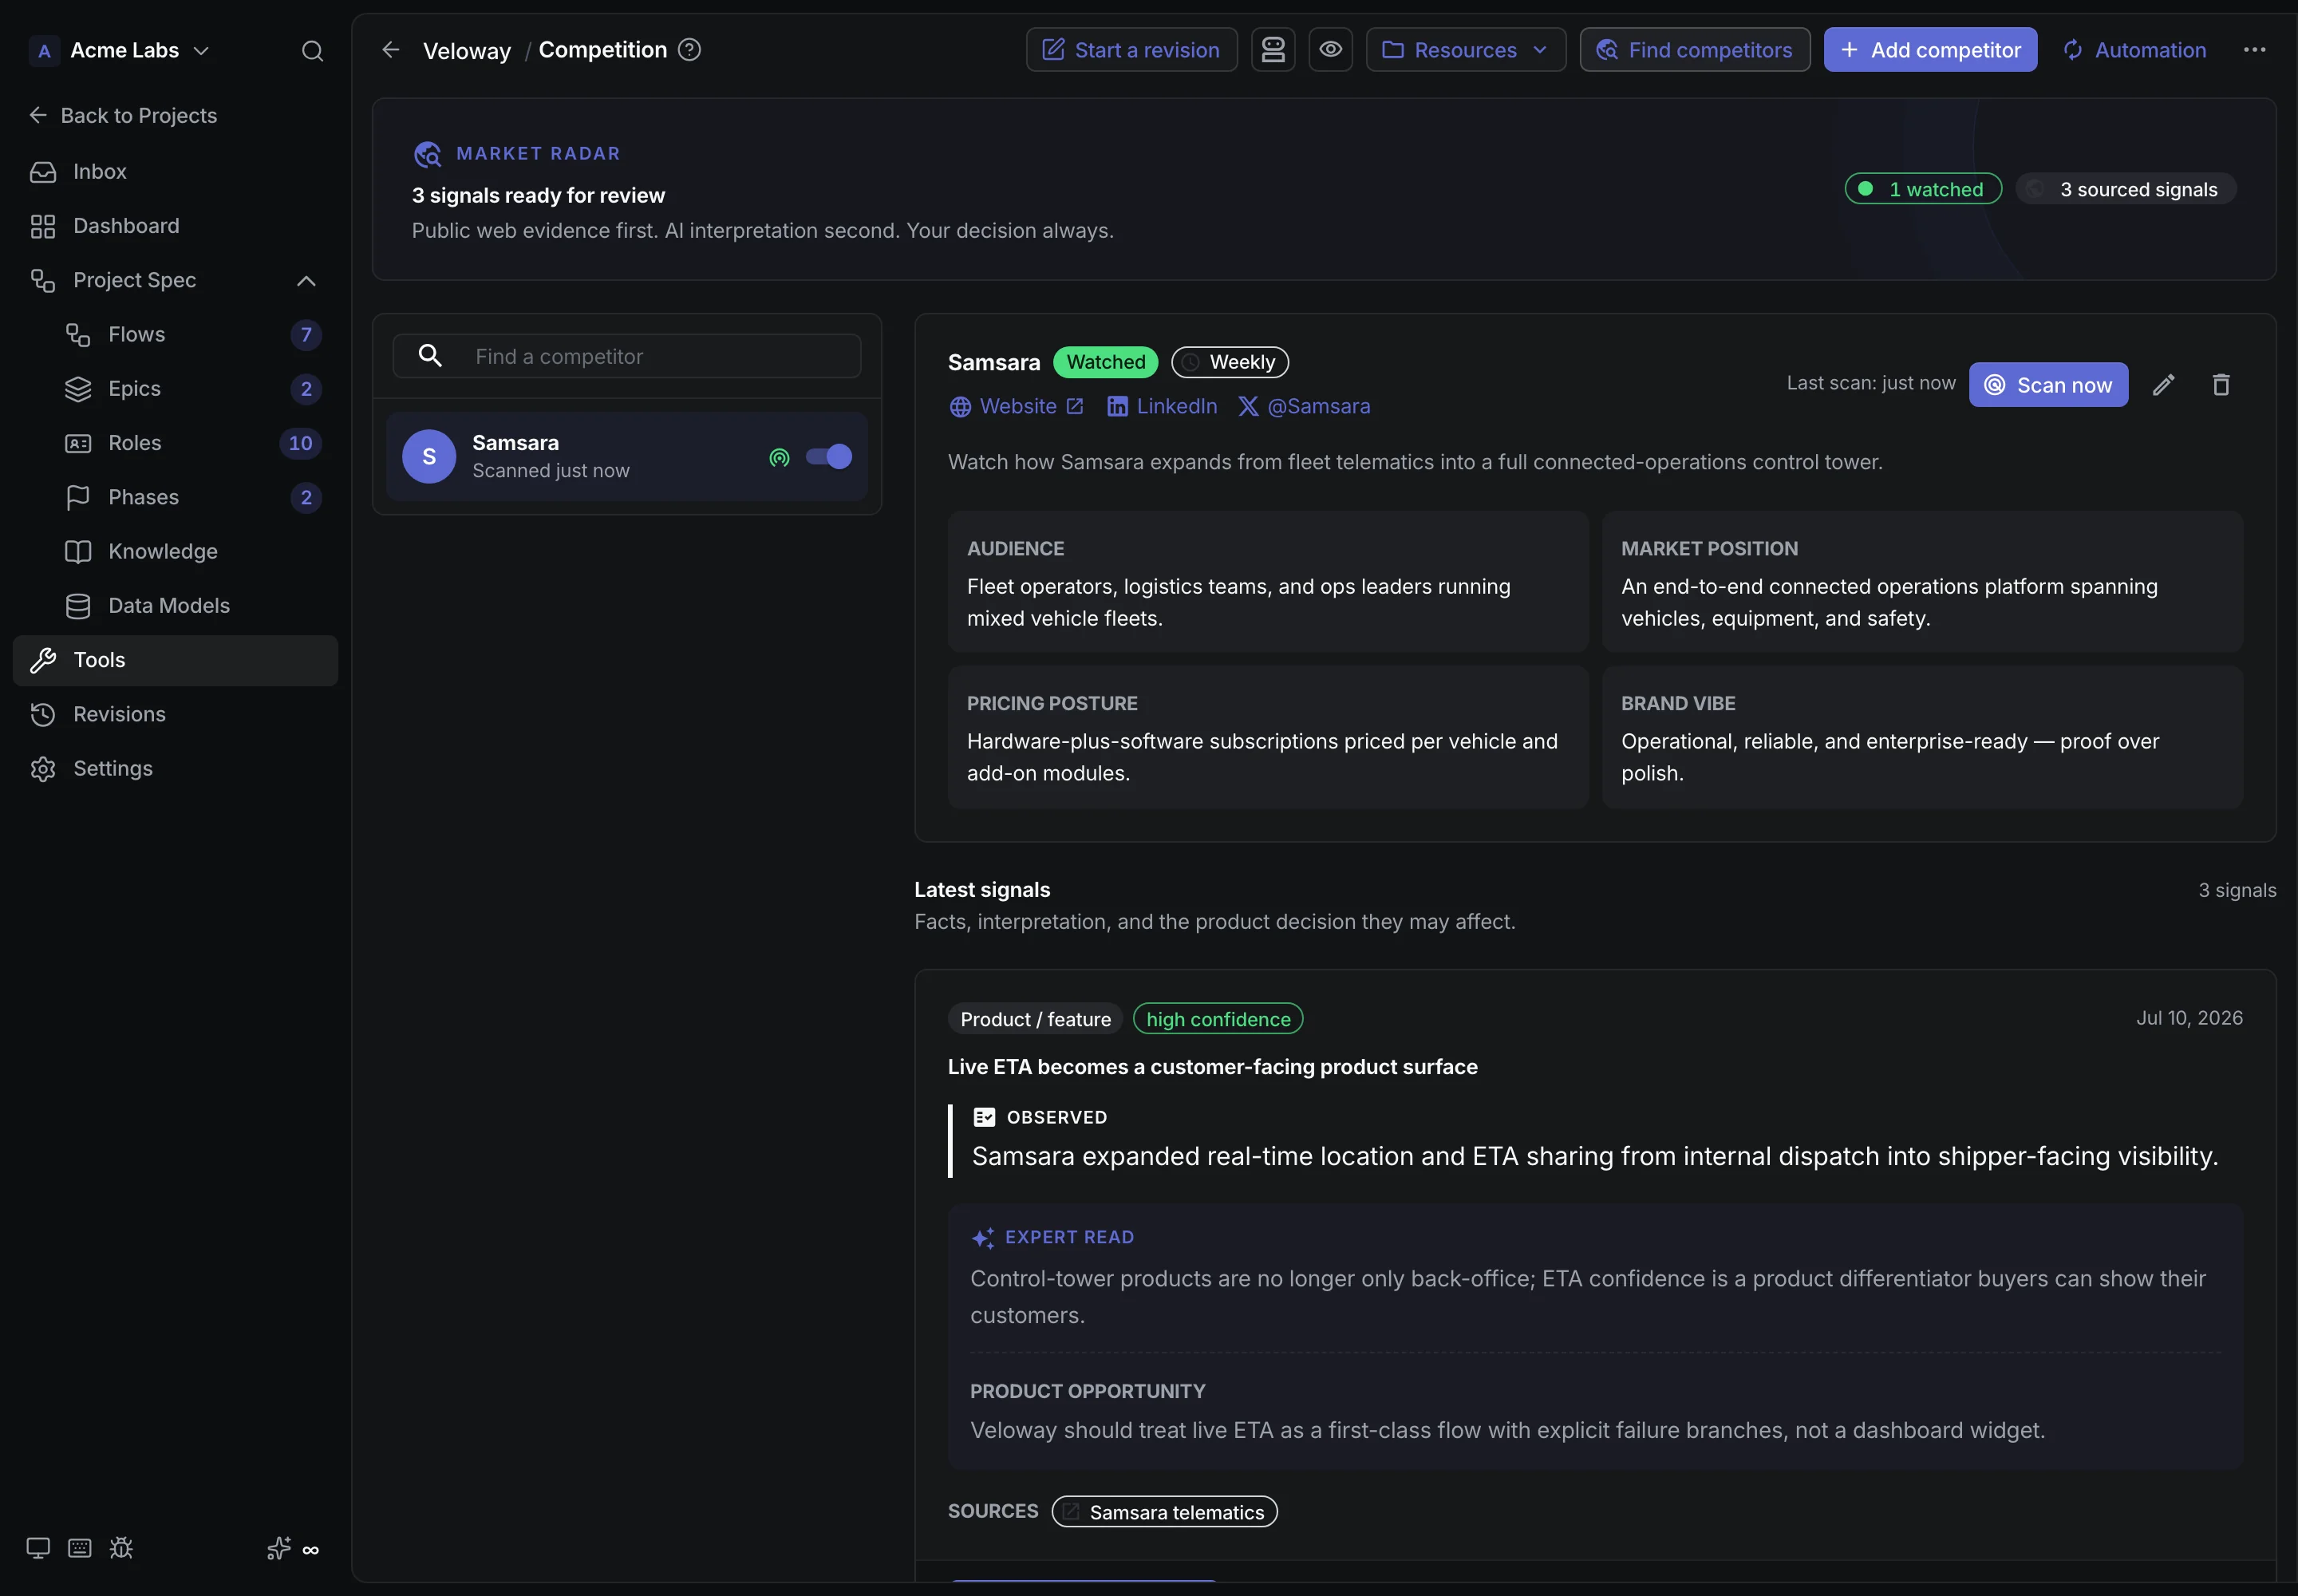The width and height of the screenshot is (2298, 1596).
Task: Click the magnifier icon in competitor search
Action: (x=430, y=355)
